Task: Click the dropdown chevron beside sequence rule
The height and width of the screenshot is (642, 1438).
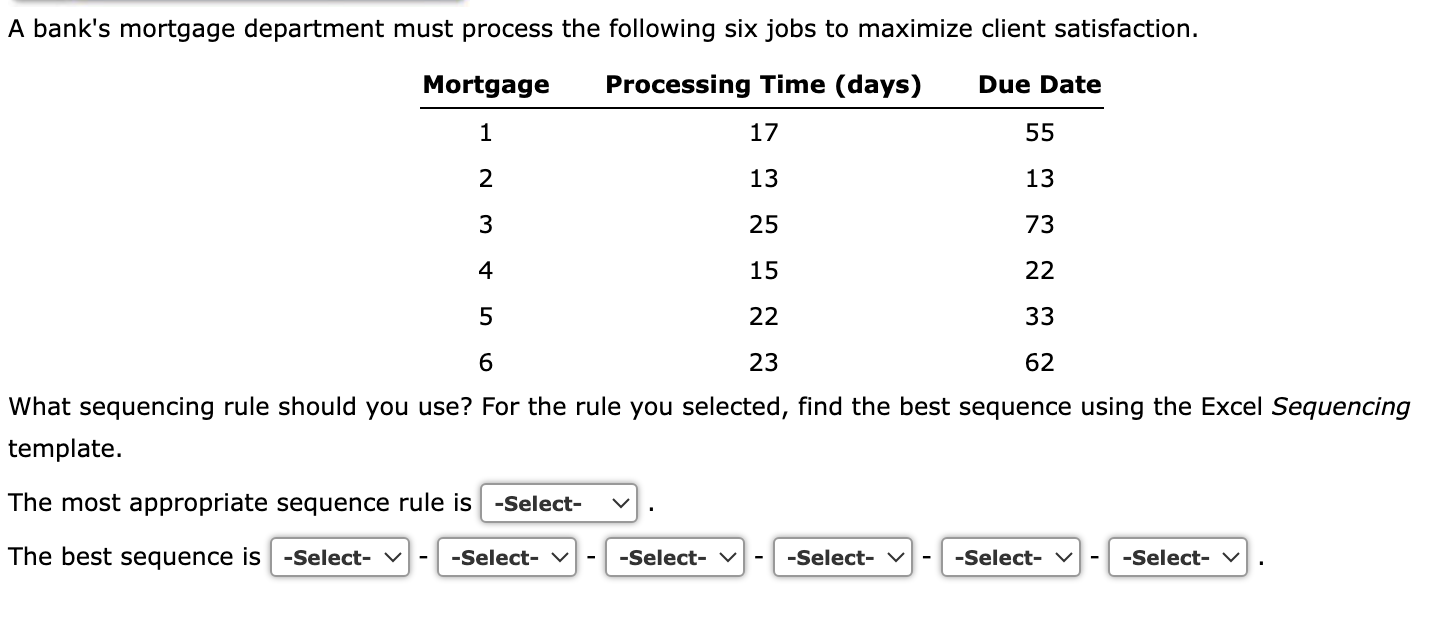Action: [x=620, y=503]
